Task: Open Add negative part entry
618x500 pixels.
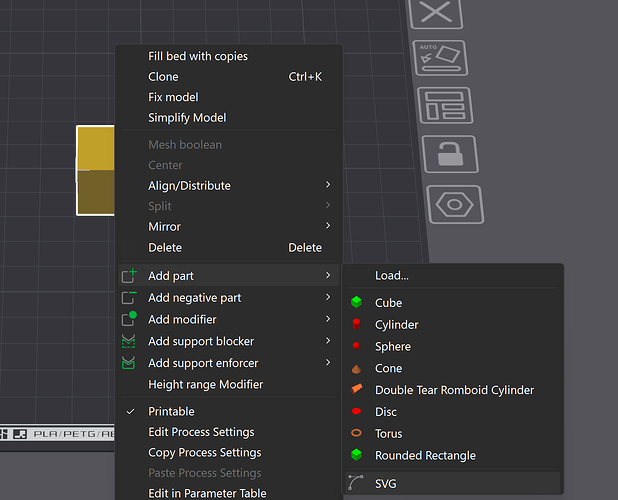Action: coord(194,298)
